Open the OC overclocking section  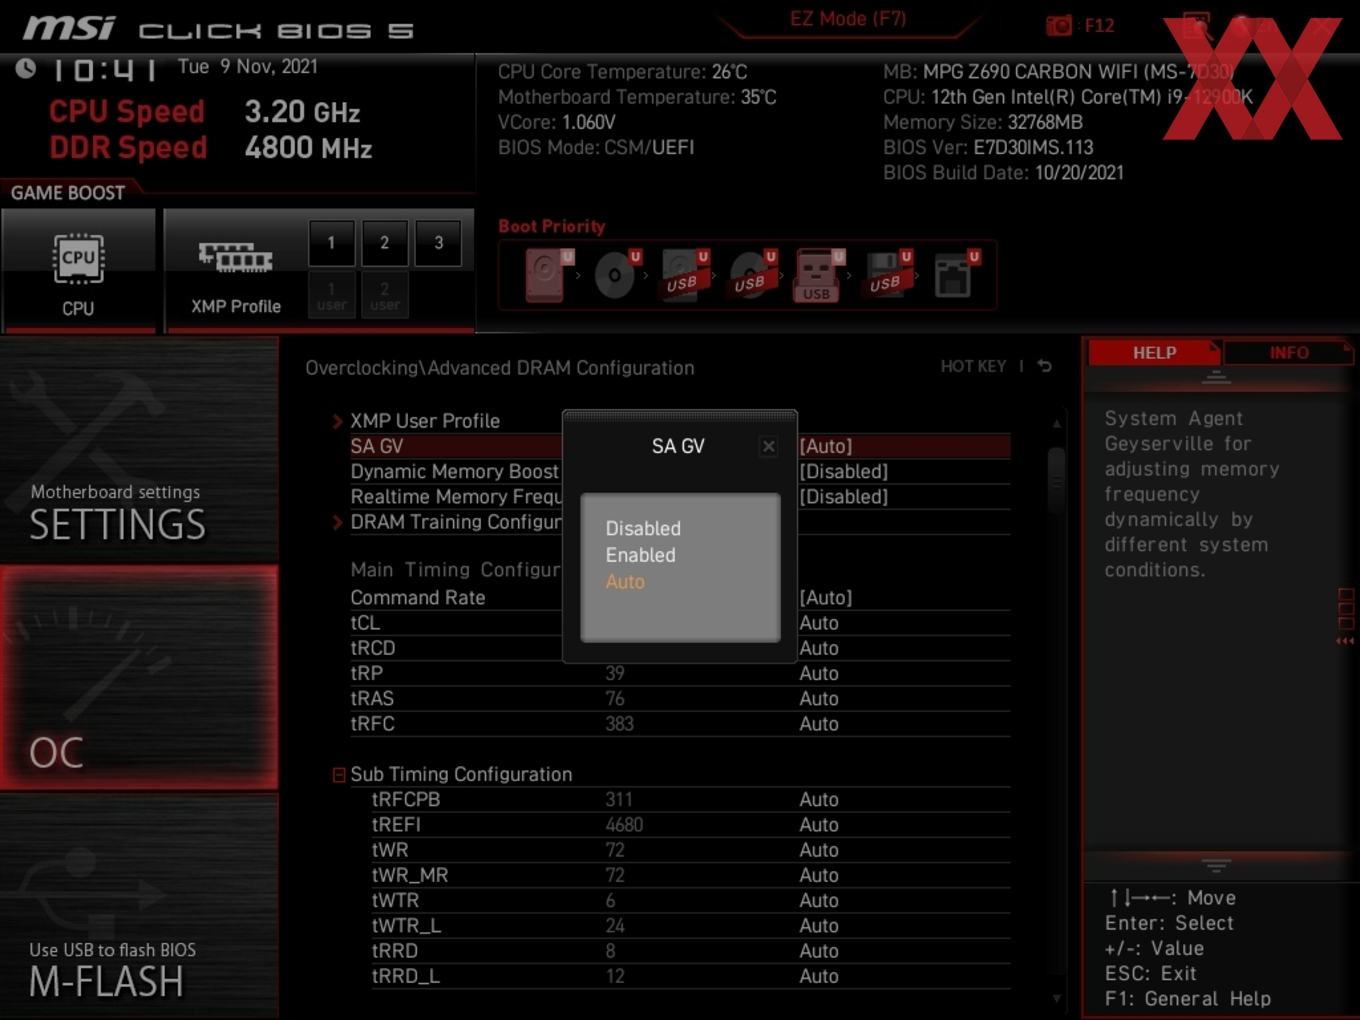click(139, 677)
